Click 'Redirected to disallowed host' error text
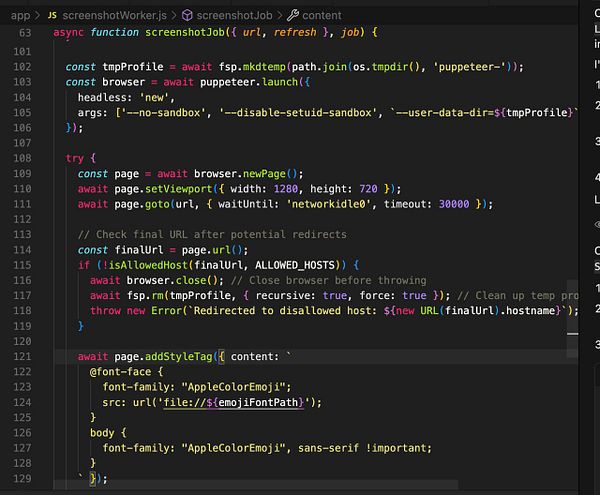 282,310
